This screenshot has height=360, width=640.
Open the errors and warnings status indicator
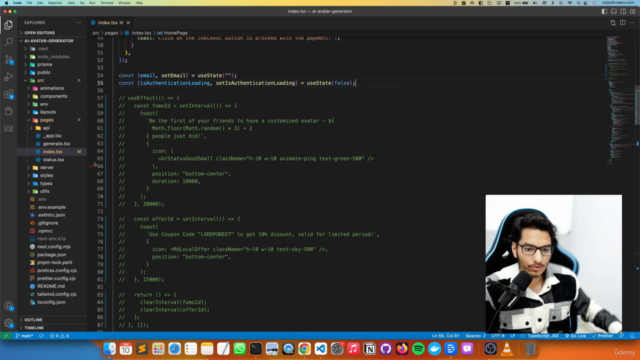pyautogui.click(x=59, y=336)
